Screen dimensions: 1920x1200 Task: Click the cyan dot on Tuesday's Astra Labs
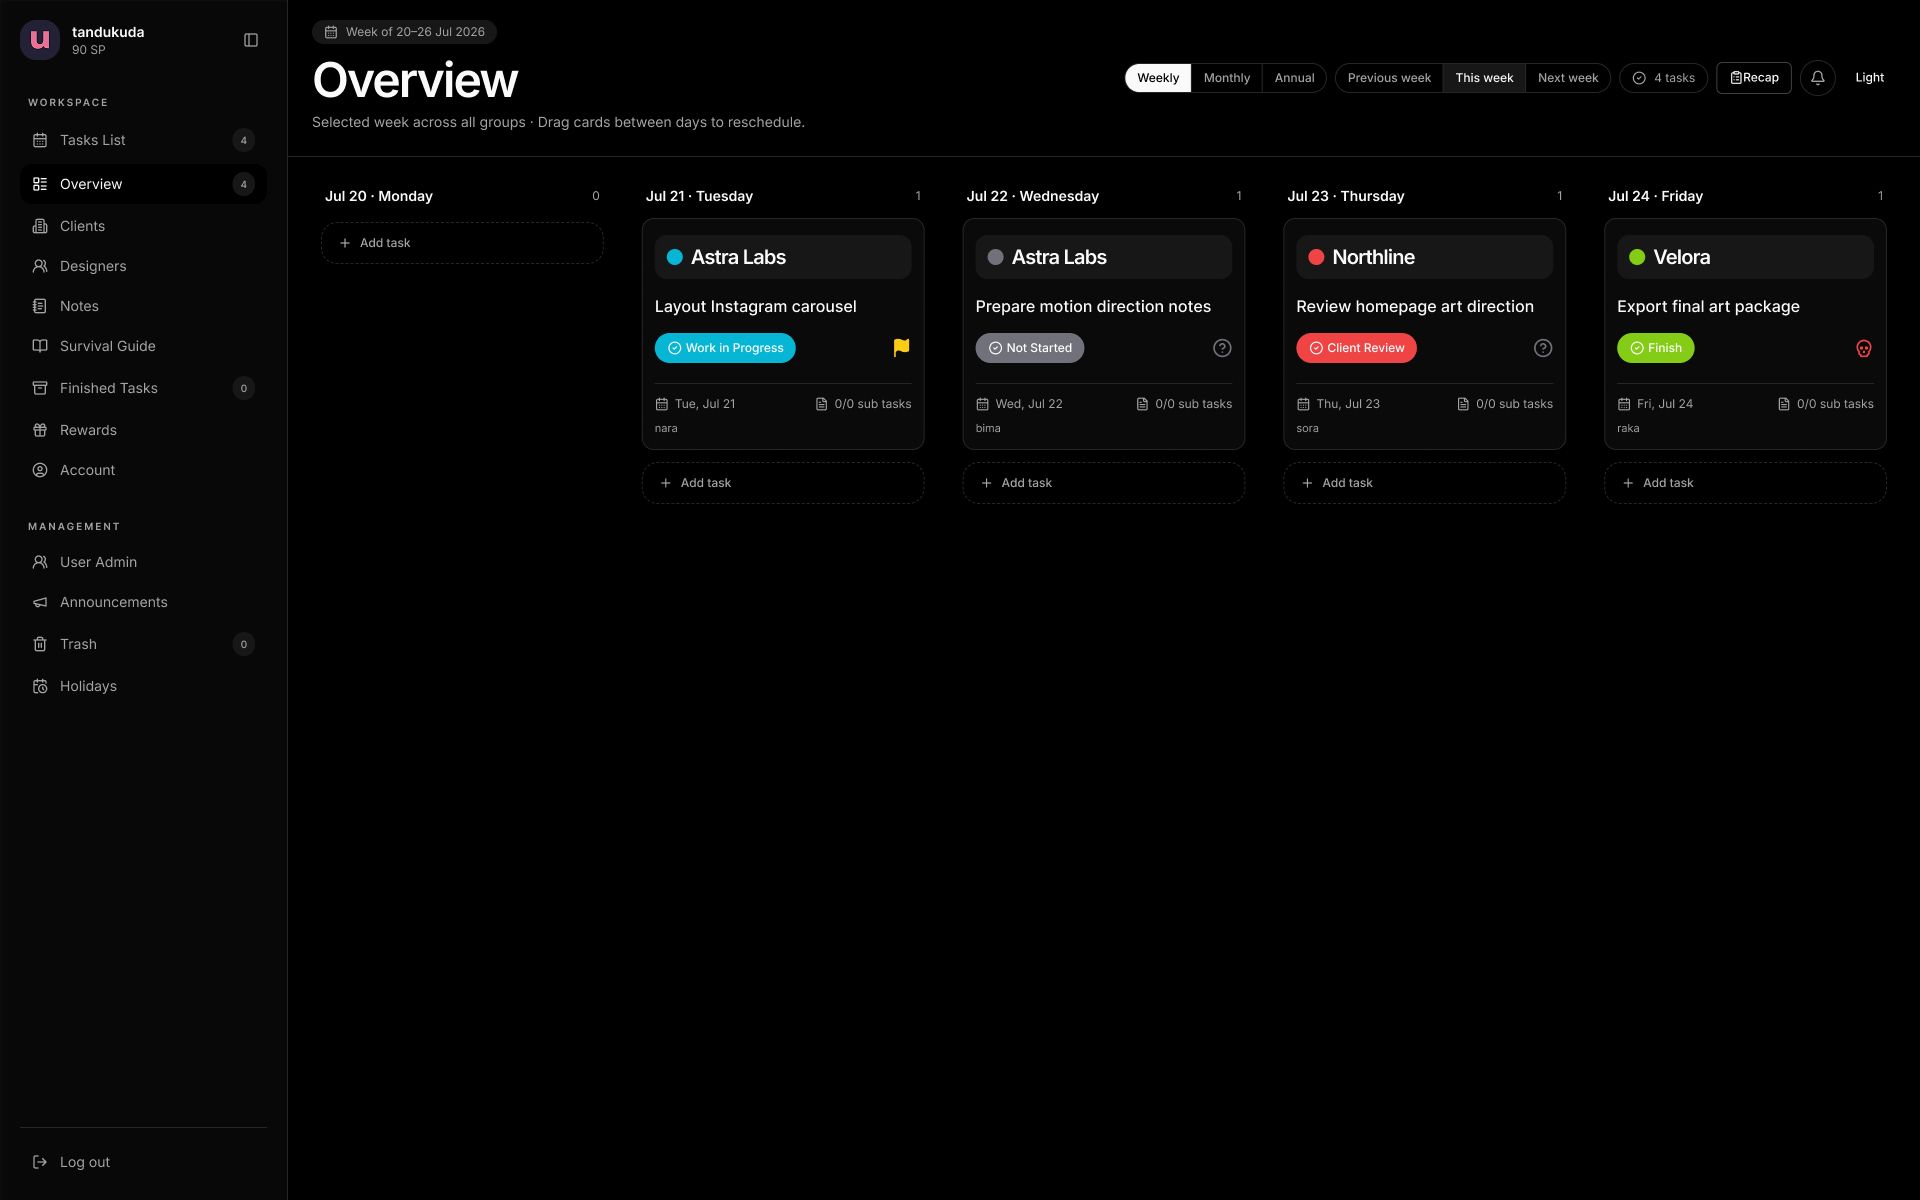pyautogui.click(x=675, y=257)
